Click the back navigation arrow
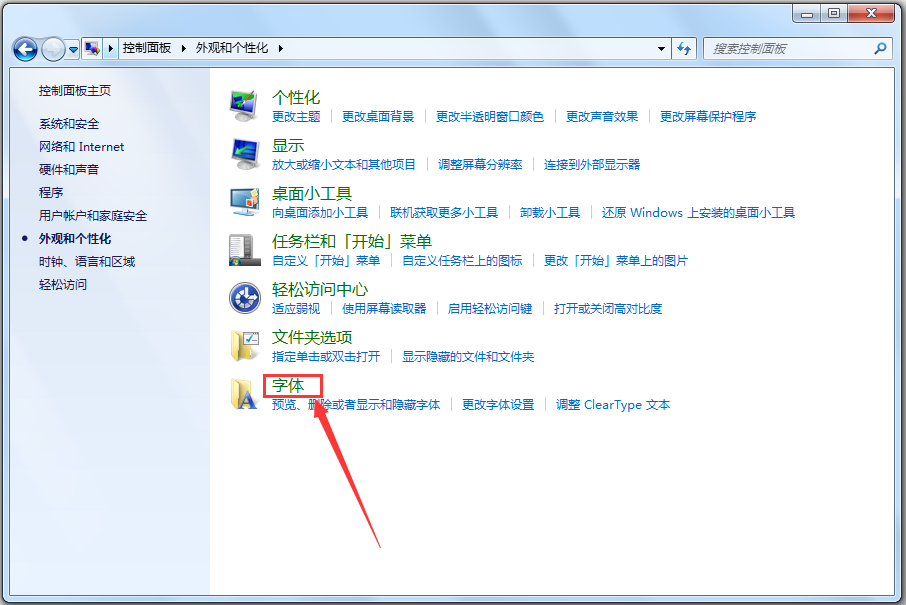 tap(24, 48)
